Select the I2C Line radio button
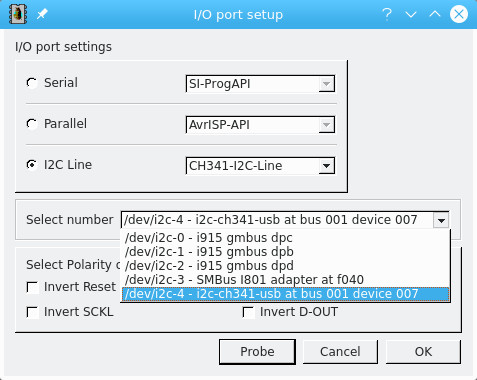Image resolution: width=477 pixels, height=380 pixels. coord(32,165)
